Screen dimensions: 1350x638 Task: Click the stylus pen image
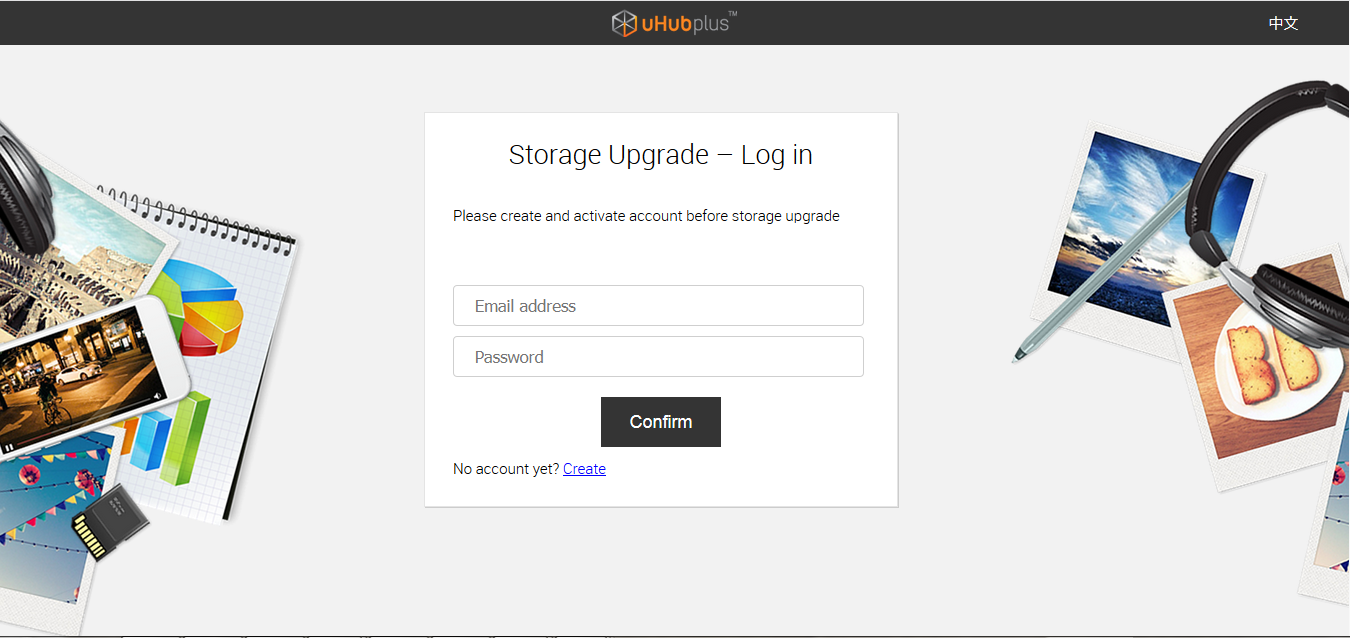point(1100,271)
